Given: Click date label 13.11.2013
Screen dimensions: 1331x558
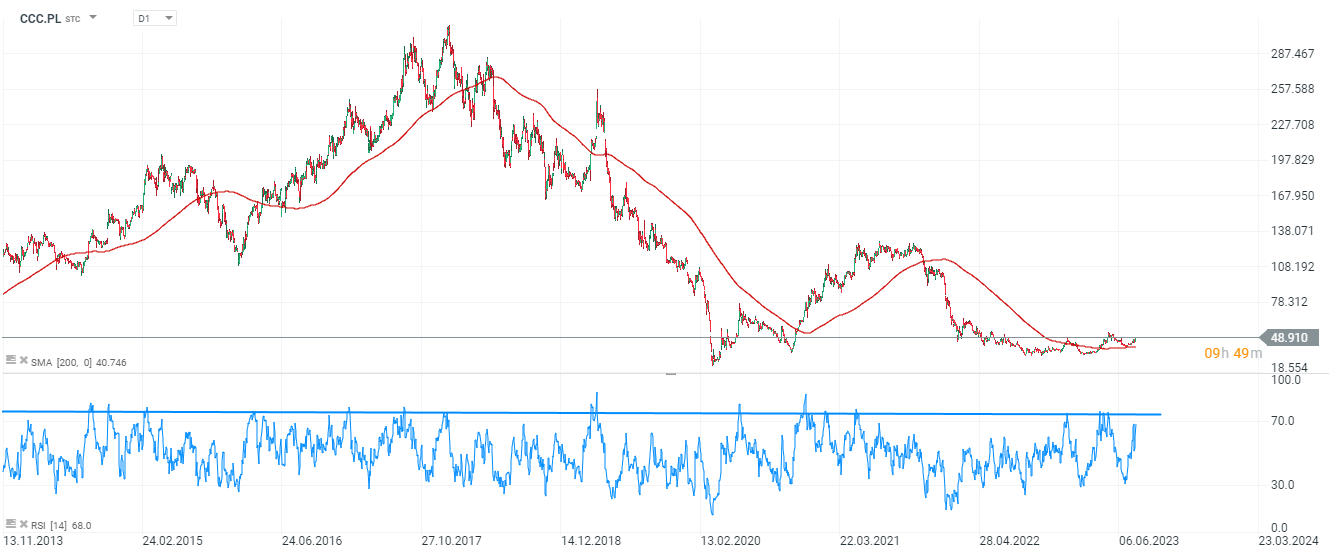Looking at the screenshot, I should [x=32, y=541].
